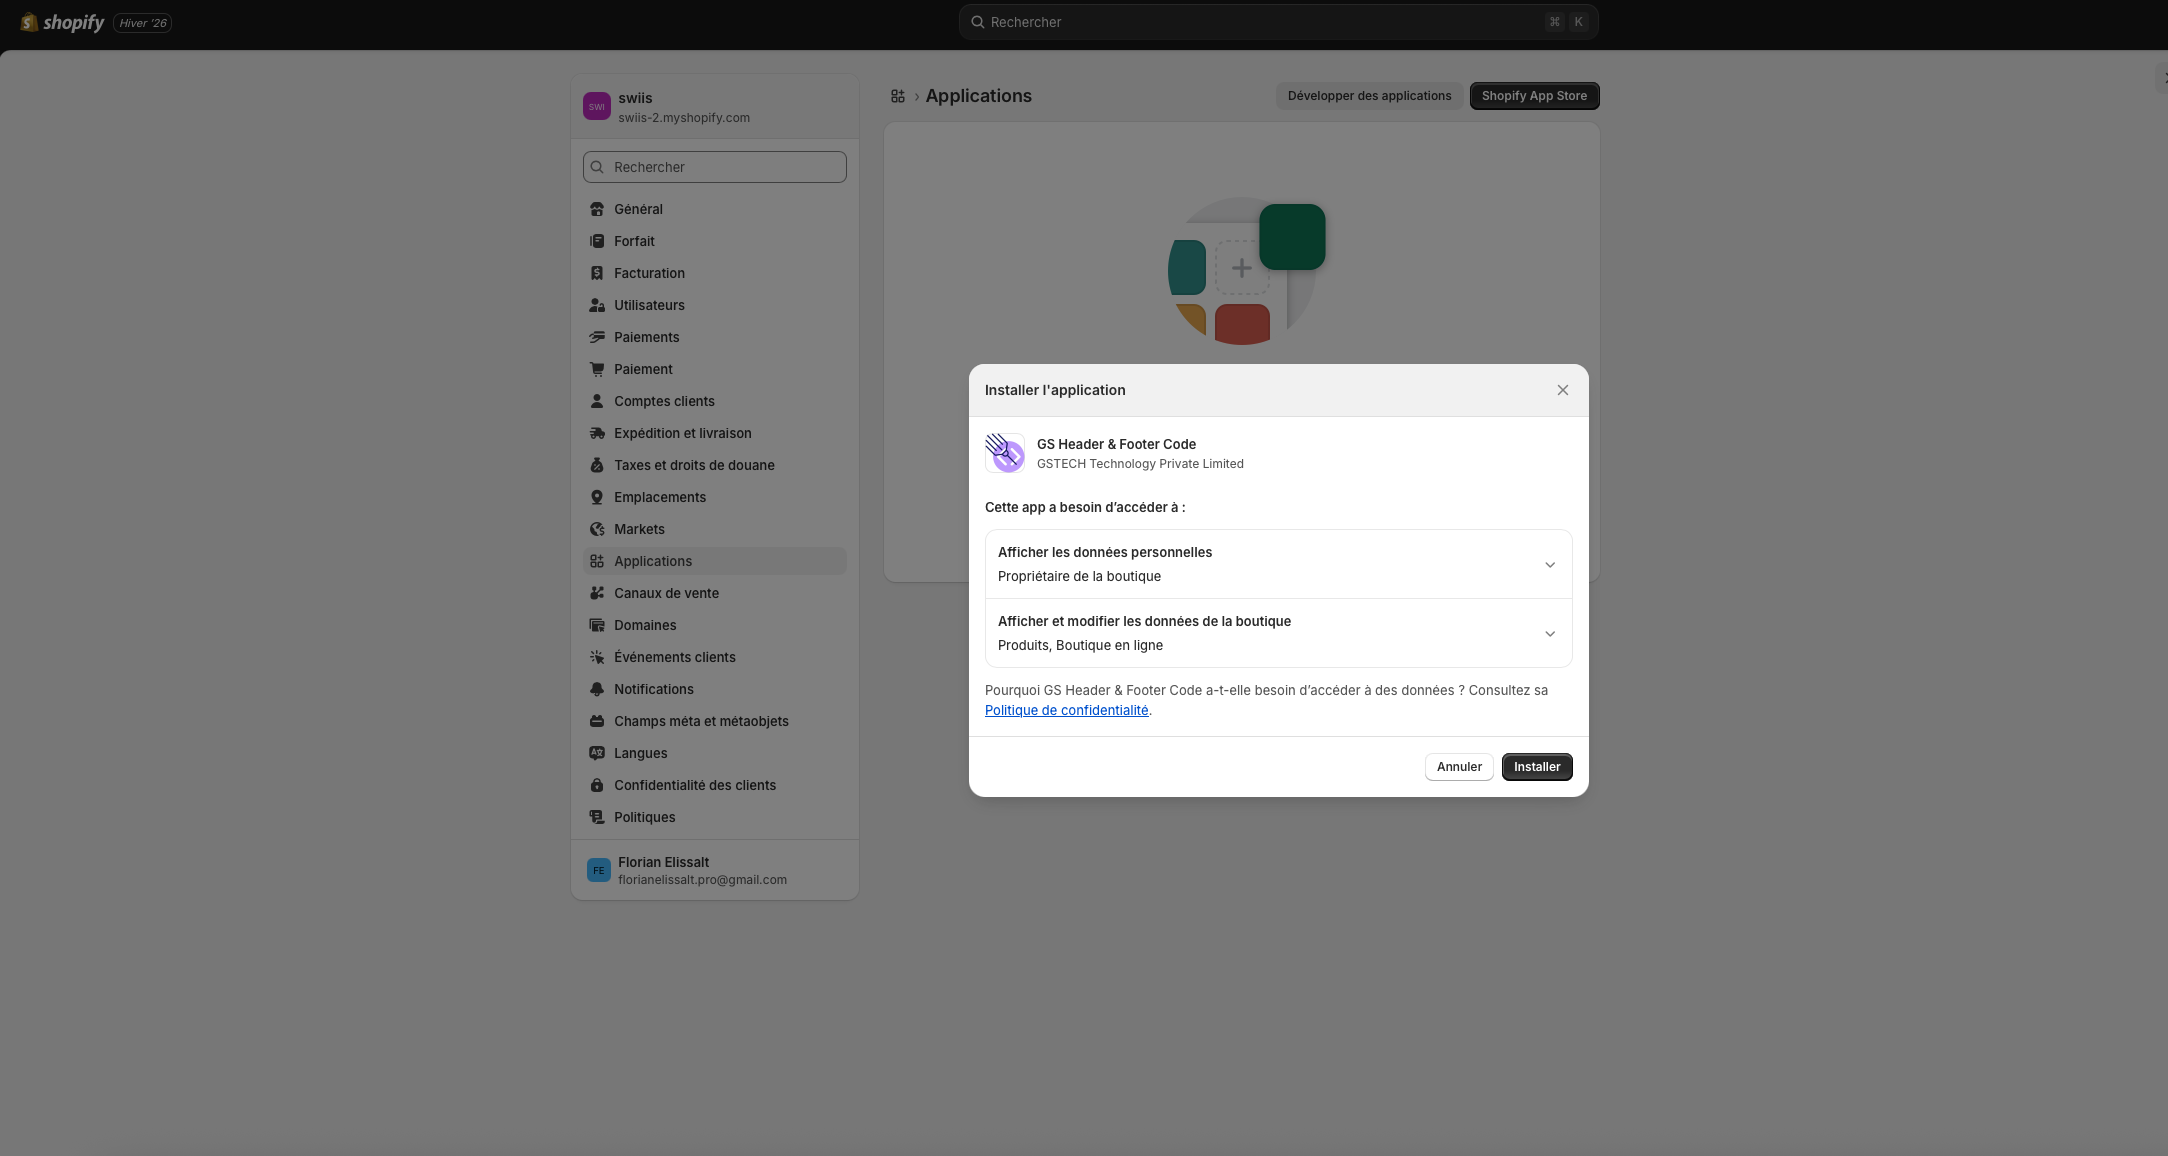Open Général settings with globe icon
2168x1156 pixels.
click(597, 209)
